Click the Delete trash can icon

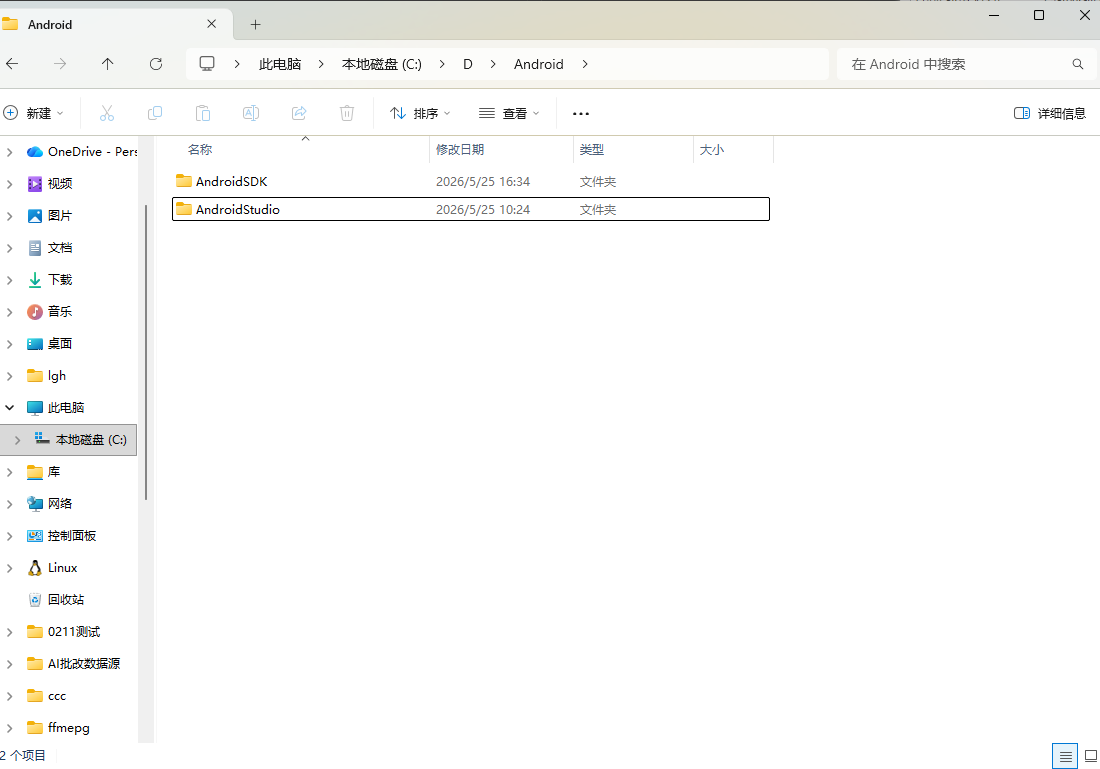pos(347,113)
